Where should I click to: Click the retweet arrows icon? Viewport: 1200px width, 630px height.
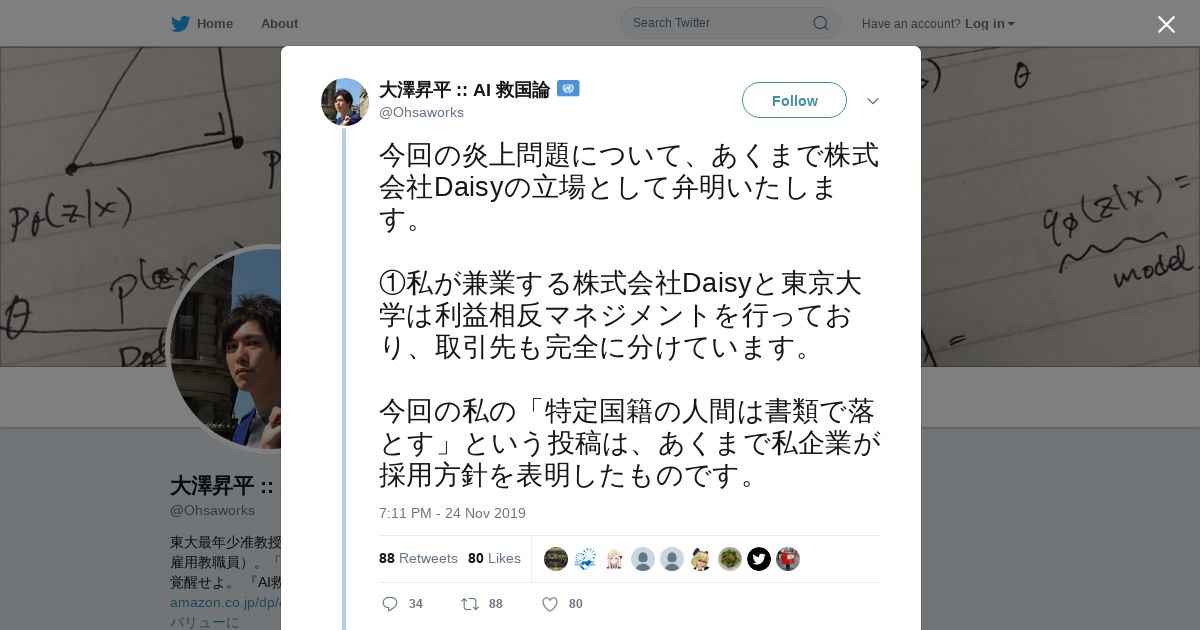[x=469, y=604]
